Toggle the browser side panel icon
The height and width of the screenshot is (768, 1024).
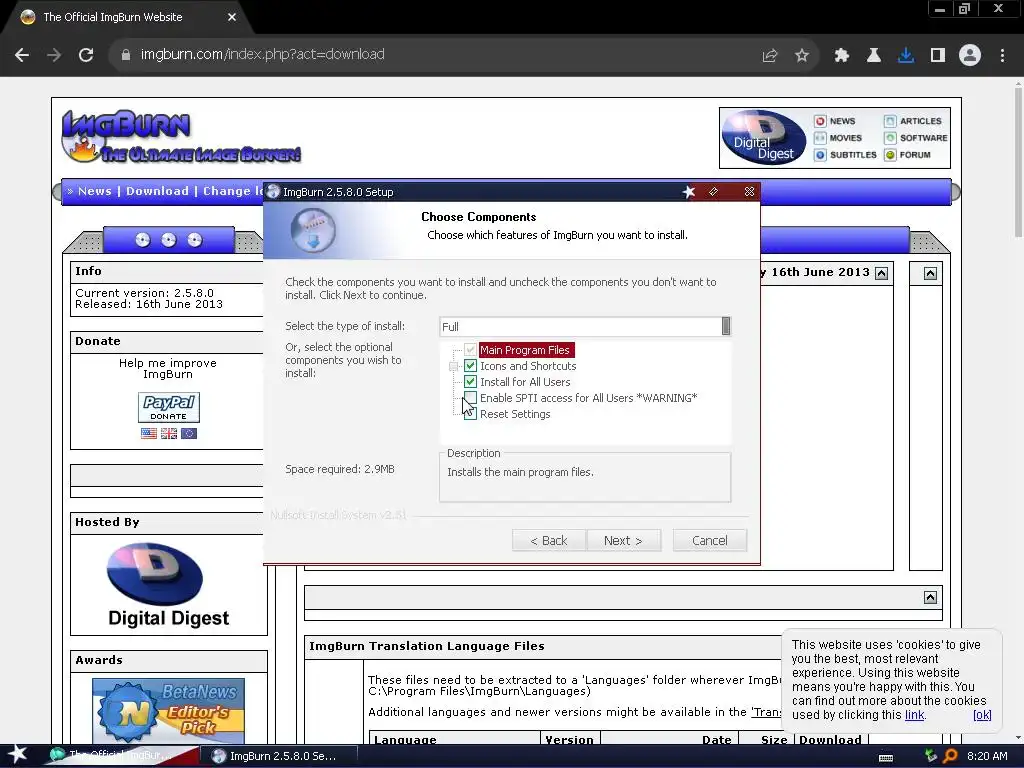[938, 56]
